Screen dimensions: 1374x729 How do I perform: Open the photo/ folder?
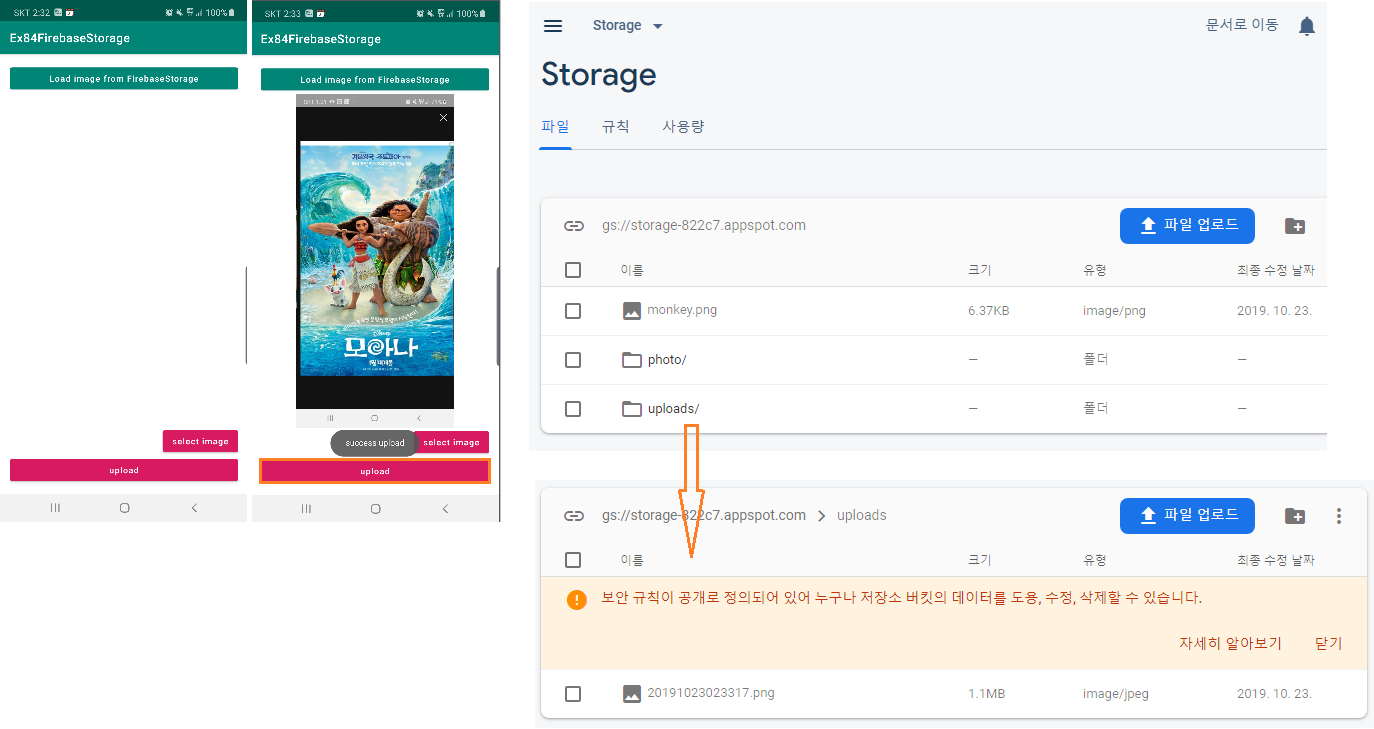click(x=667, y=360)
